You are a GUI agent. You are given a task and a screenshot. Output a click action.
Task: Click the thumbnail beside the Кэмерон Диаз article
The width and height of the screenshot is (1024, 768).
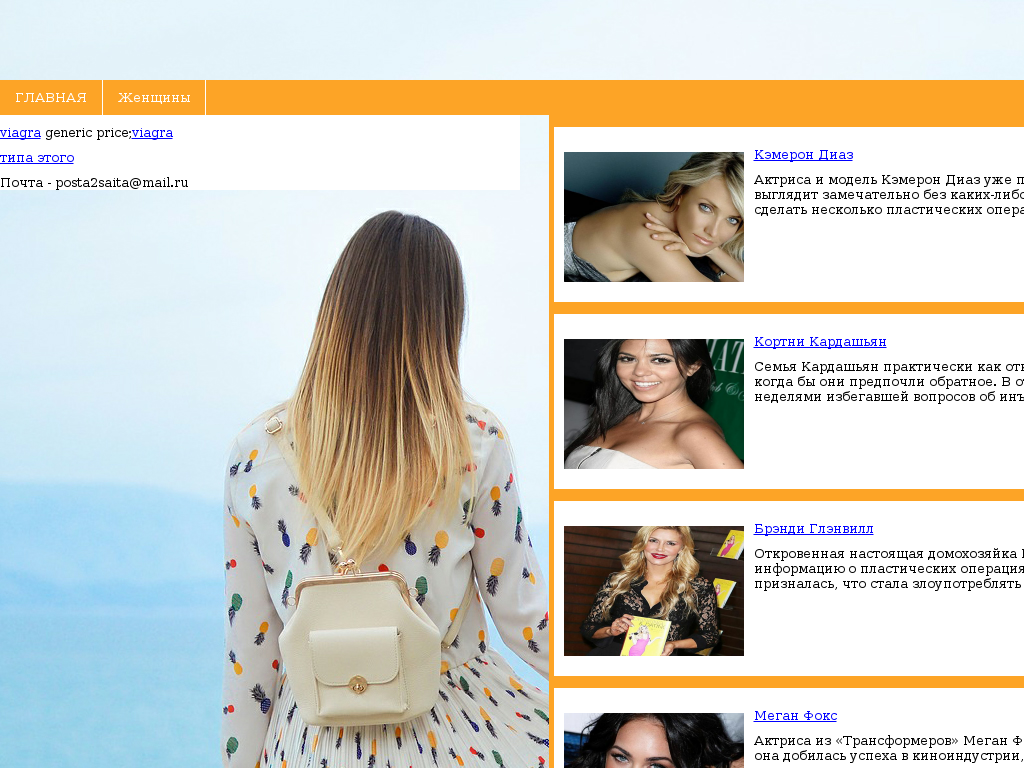653,217
